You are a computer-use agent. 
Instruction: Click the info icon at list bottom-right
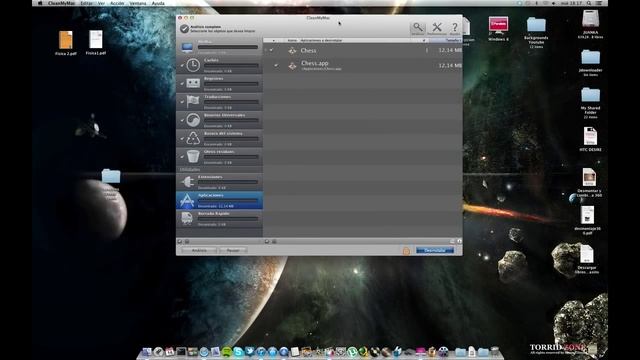click(459, 241)
